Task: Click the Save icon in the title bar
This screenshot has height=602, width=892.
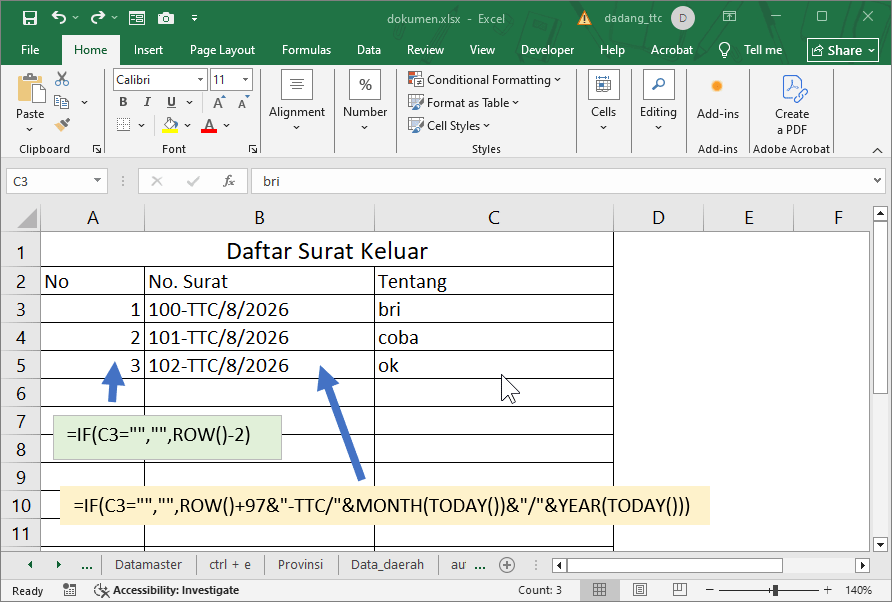Action: (x=30, y=18)
